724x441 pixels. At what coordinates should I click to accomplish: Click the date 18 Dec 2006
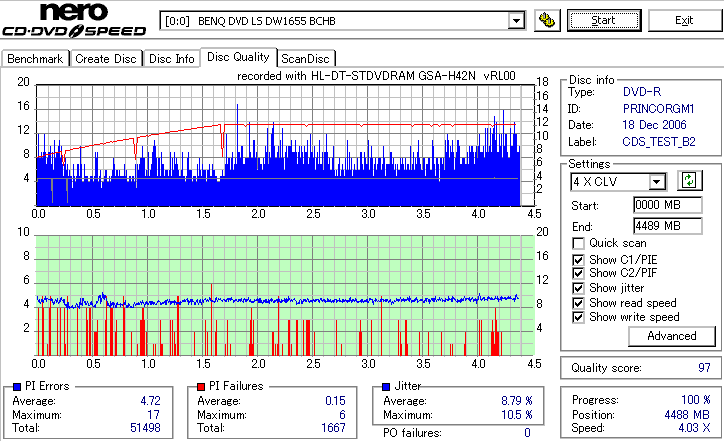click(x=654, y=125)
